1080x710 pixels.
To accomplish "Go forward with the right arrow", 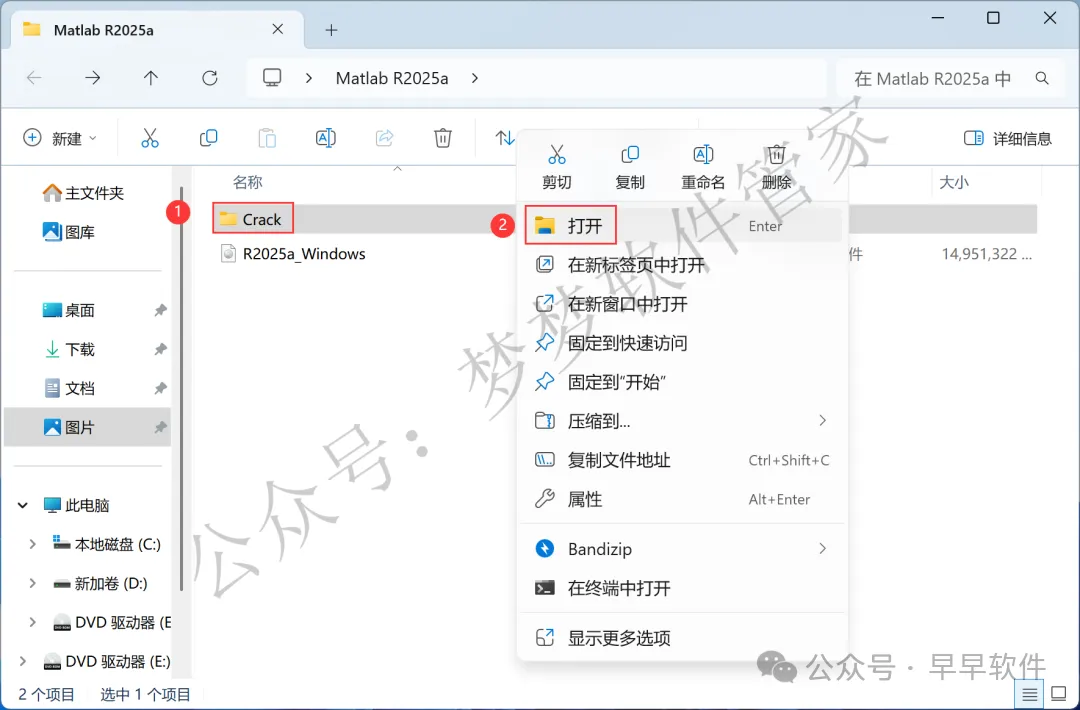I will pos(92,78).
